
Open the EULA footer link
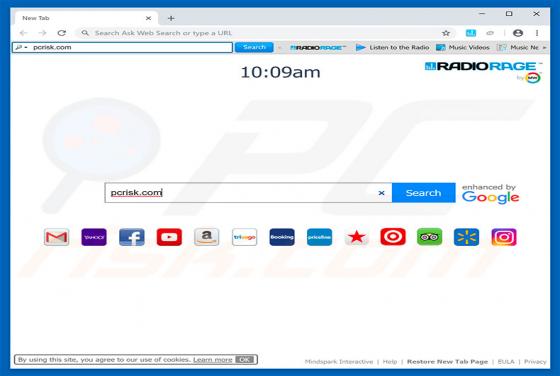tap(506, 362)
